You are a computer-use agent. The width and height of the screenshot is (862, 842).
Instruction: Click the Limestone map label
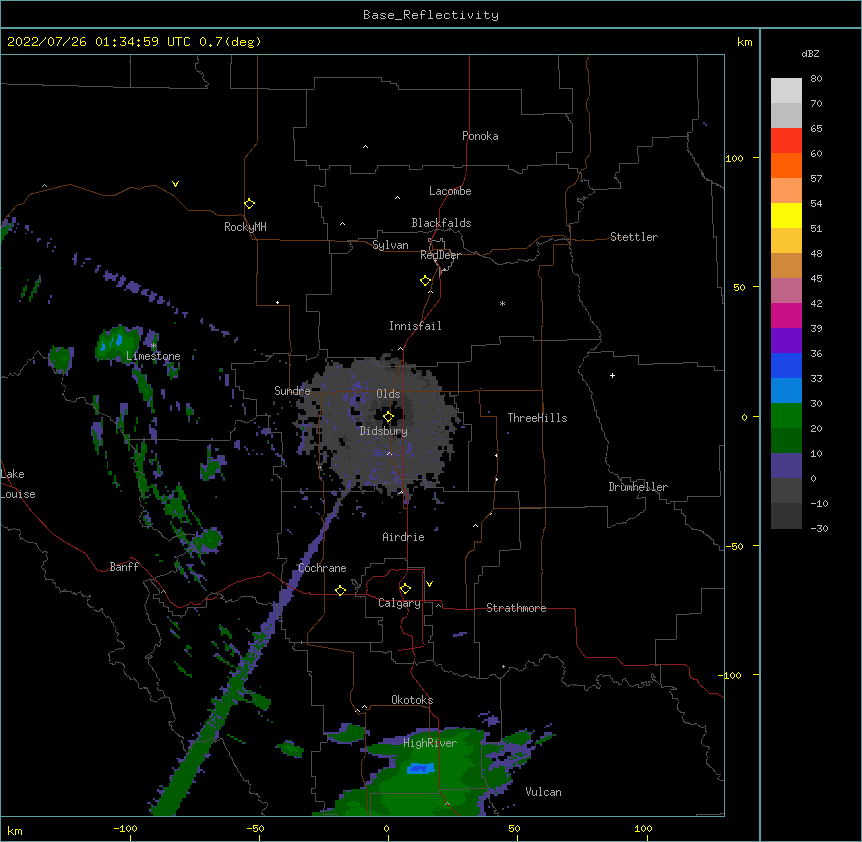pos(153,356)
